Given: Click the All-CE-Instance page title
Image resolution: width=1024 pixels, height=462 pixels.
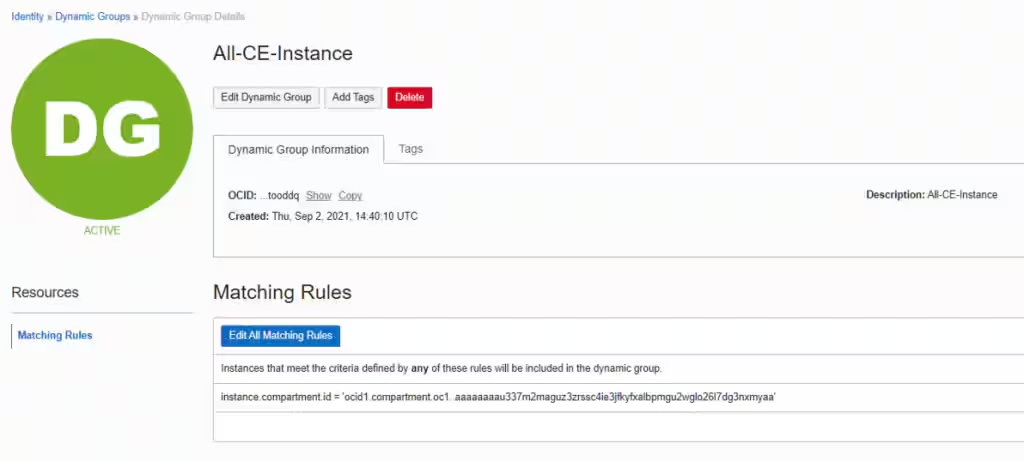Looking at the screenshot, I should (x=283, y=54).
